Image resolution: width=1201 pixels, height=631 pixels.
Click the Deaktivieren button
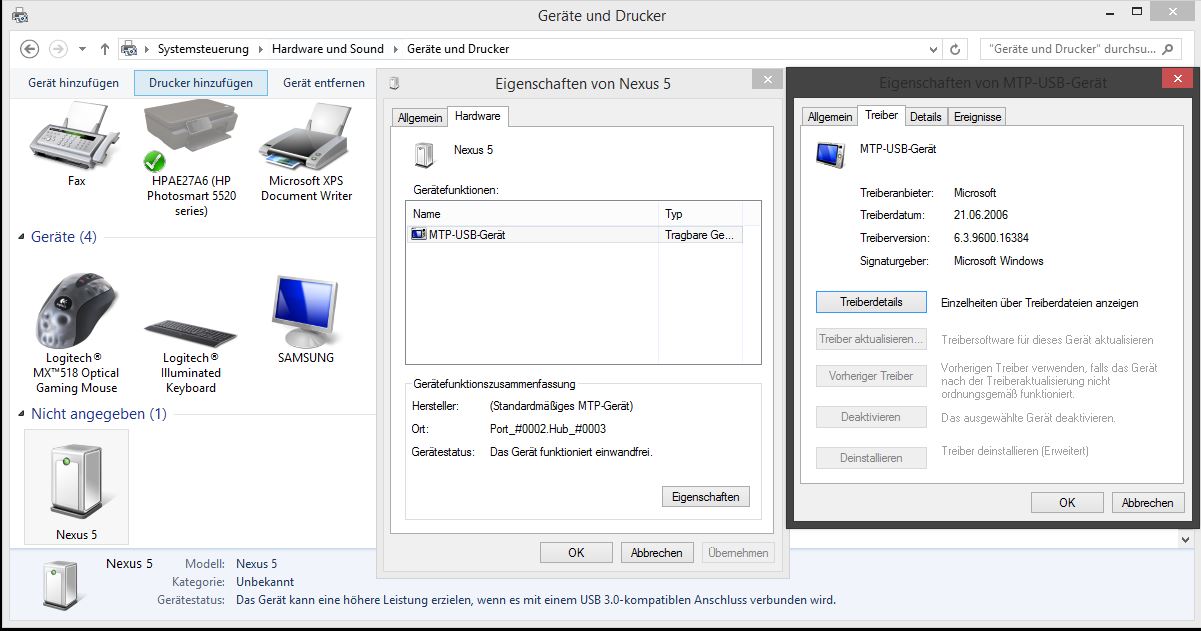click(871, 417)
